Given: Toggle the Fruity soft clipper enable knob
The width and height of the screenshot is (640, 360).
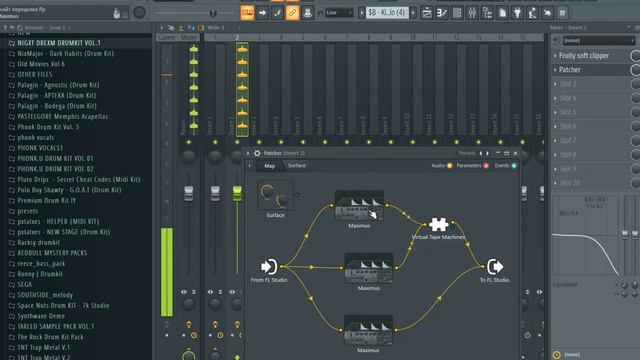Looking at the screenshot, I should [635, 56].
